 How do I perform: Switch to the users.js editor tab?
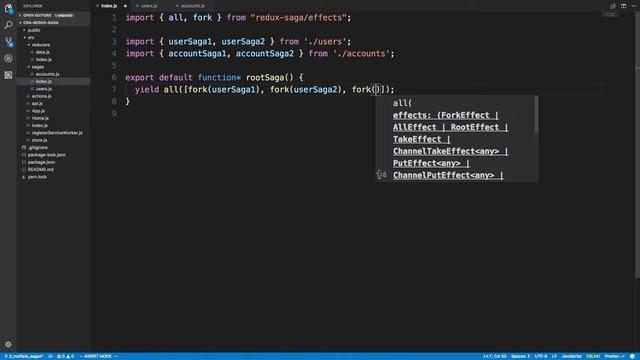tap(149, 6)
